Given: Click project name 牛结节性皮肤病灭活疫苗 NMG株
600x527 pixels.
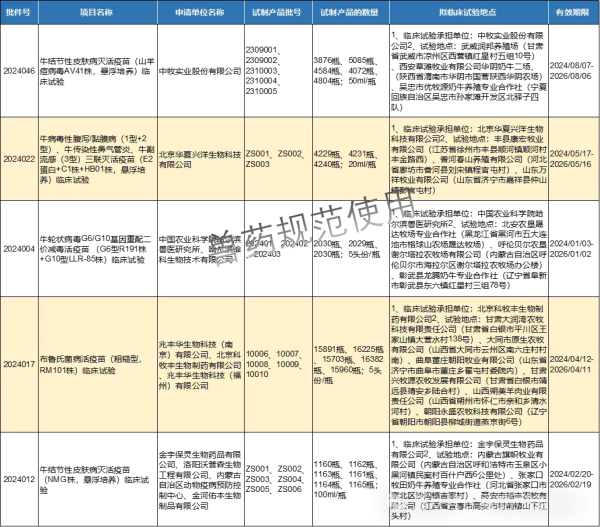Looking at the screenshot, I should (x=98, y=479).
